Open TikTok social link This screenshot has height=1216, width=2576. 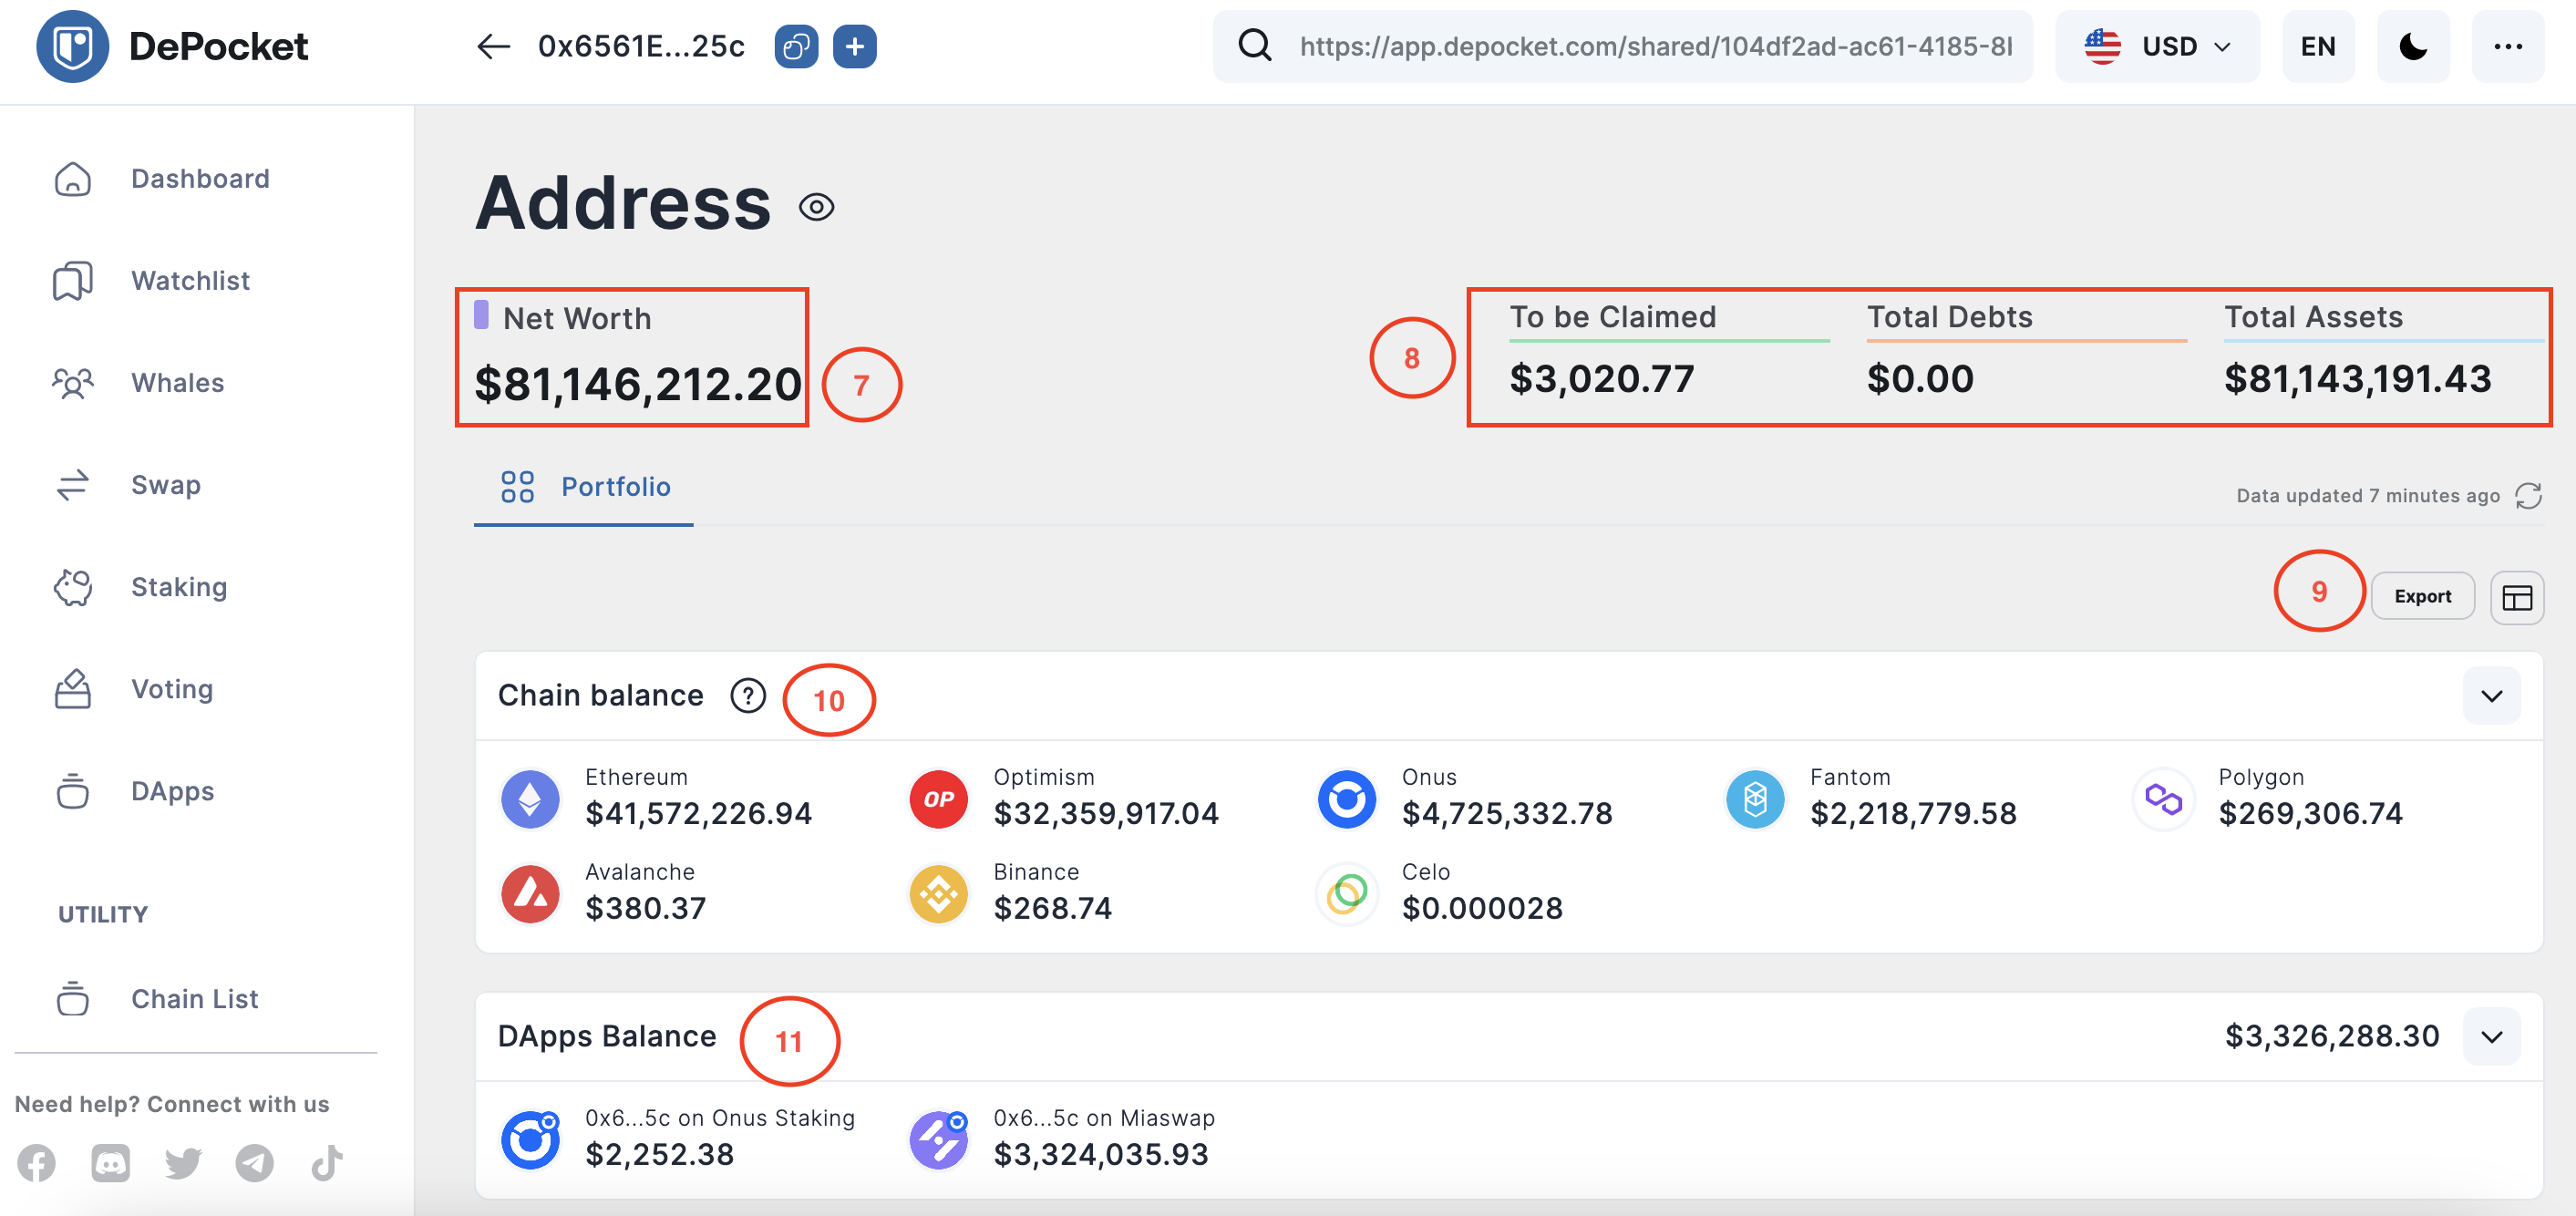[x=327, y=1163]
